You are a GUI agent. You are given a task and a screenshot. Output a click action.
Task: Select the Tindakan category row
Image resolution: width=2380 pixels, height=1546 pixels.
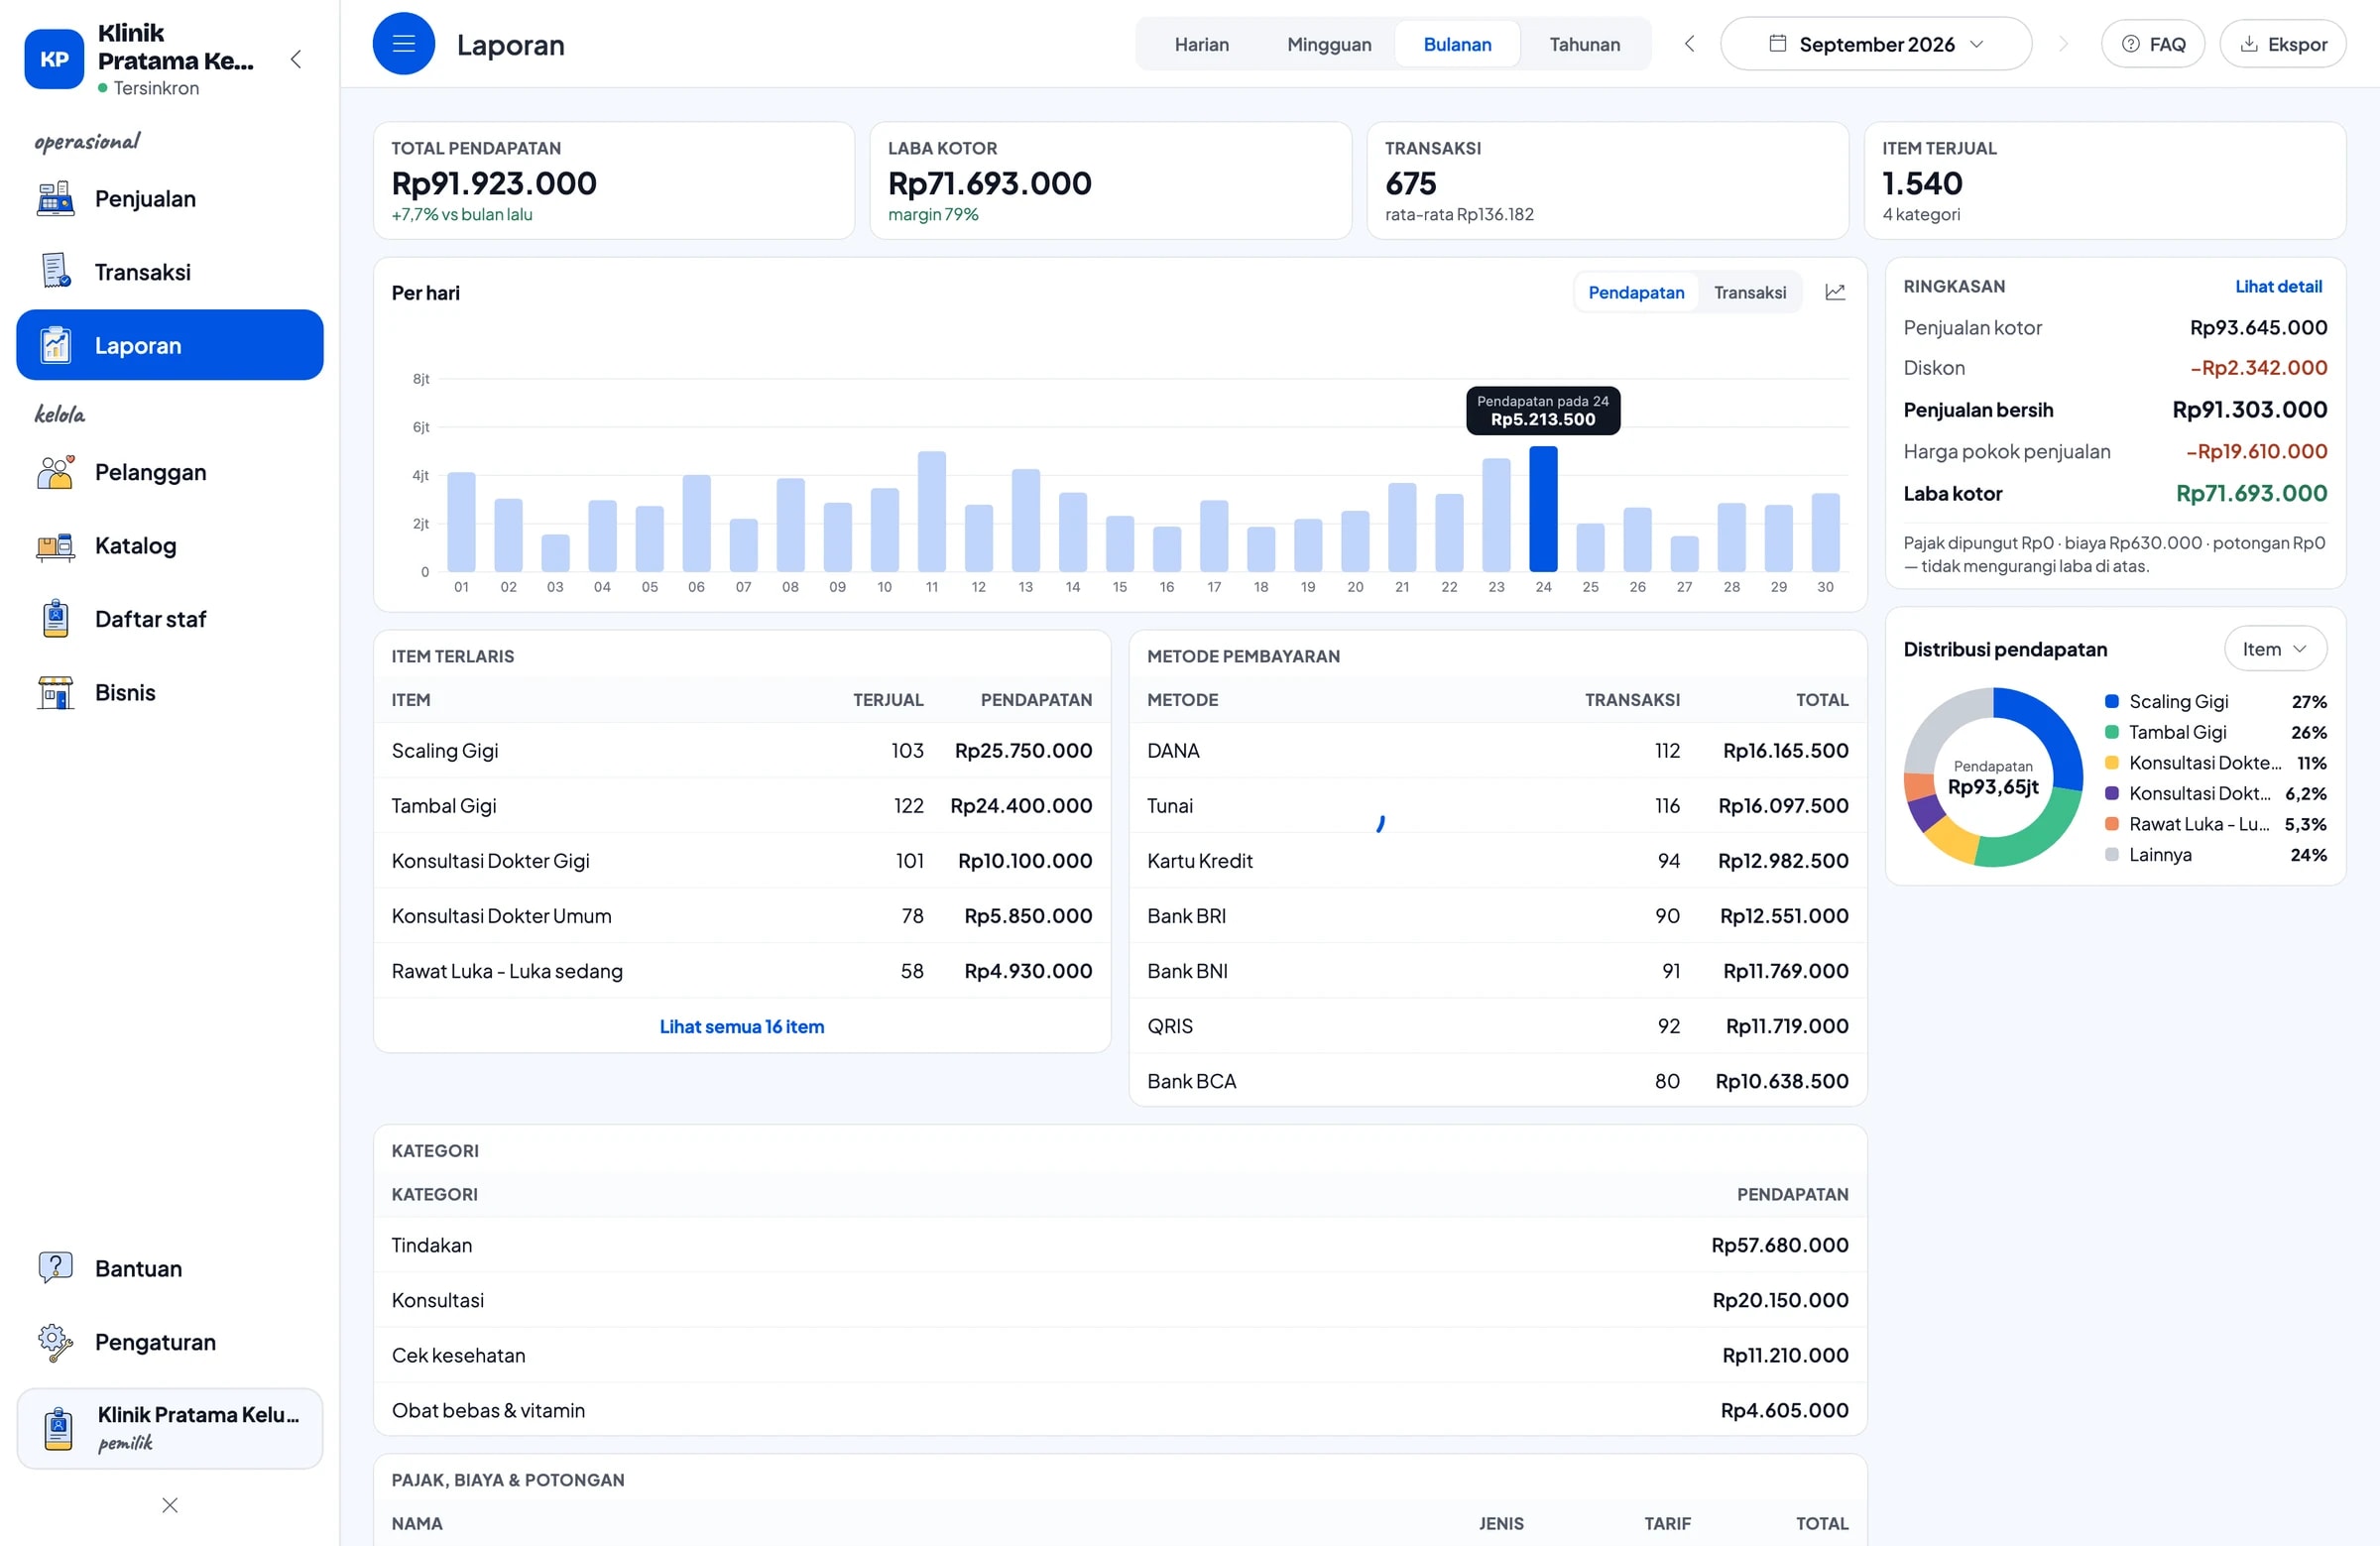[1119, 1245]
